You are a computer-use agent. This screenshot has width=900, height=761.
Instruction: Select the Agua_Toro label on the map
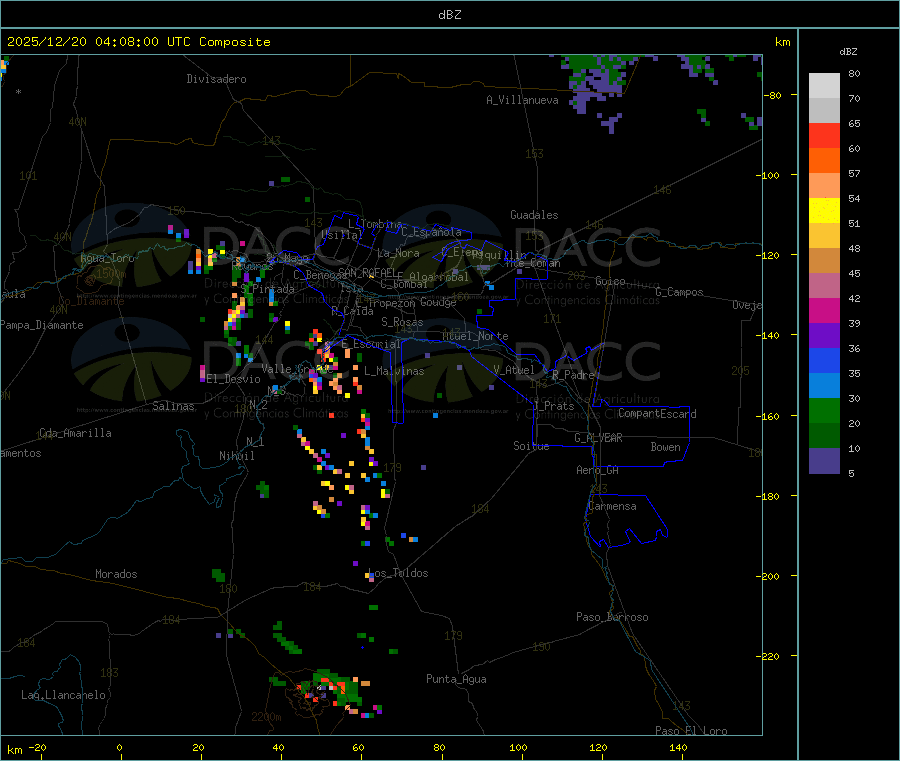pos(107,258)
